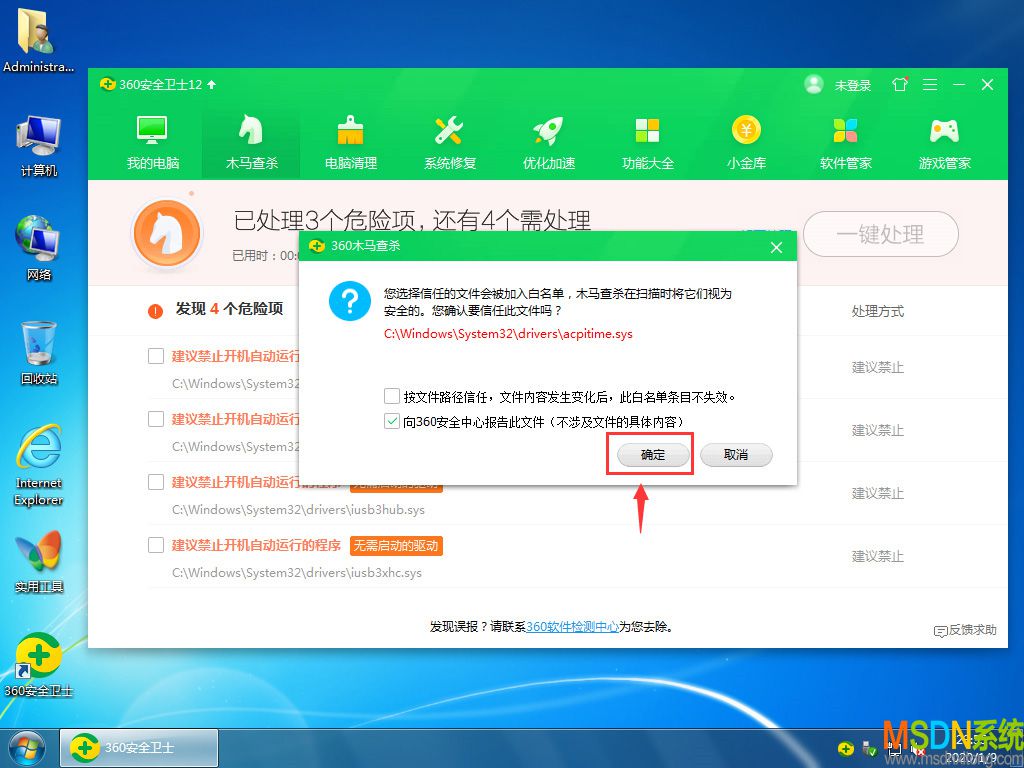Viewport: 1024px width, 768px height.
Task: Open the main menu hamburger icon
Action: coord(930,85)
